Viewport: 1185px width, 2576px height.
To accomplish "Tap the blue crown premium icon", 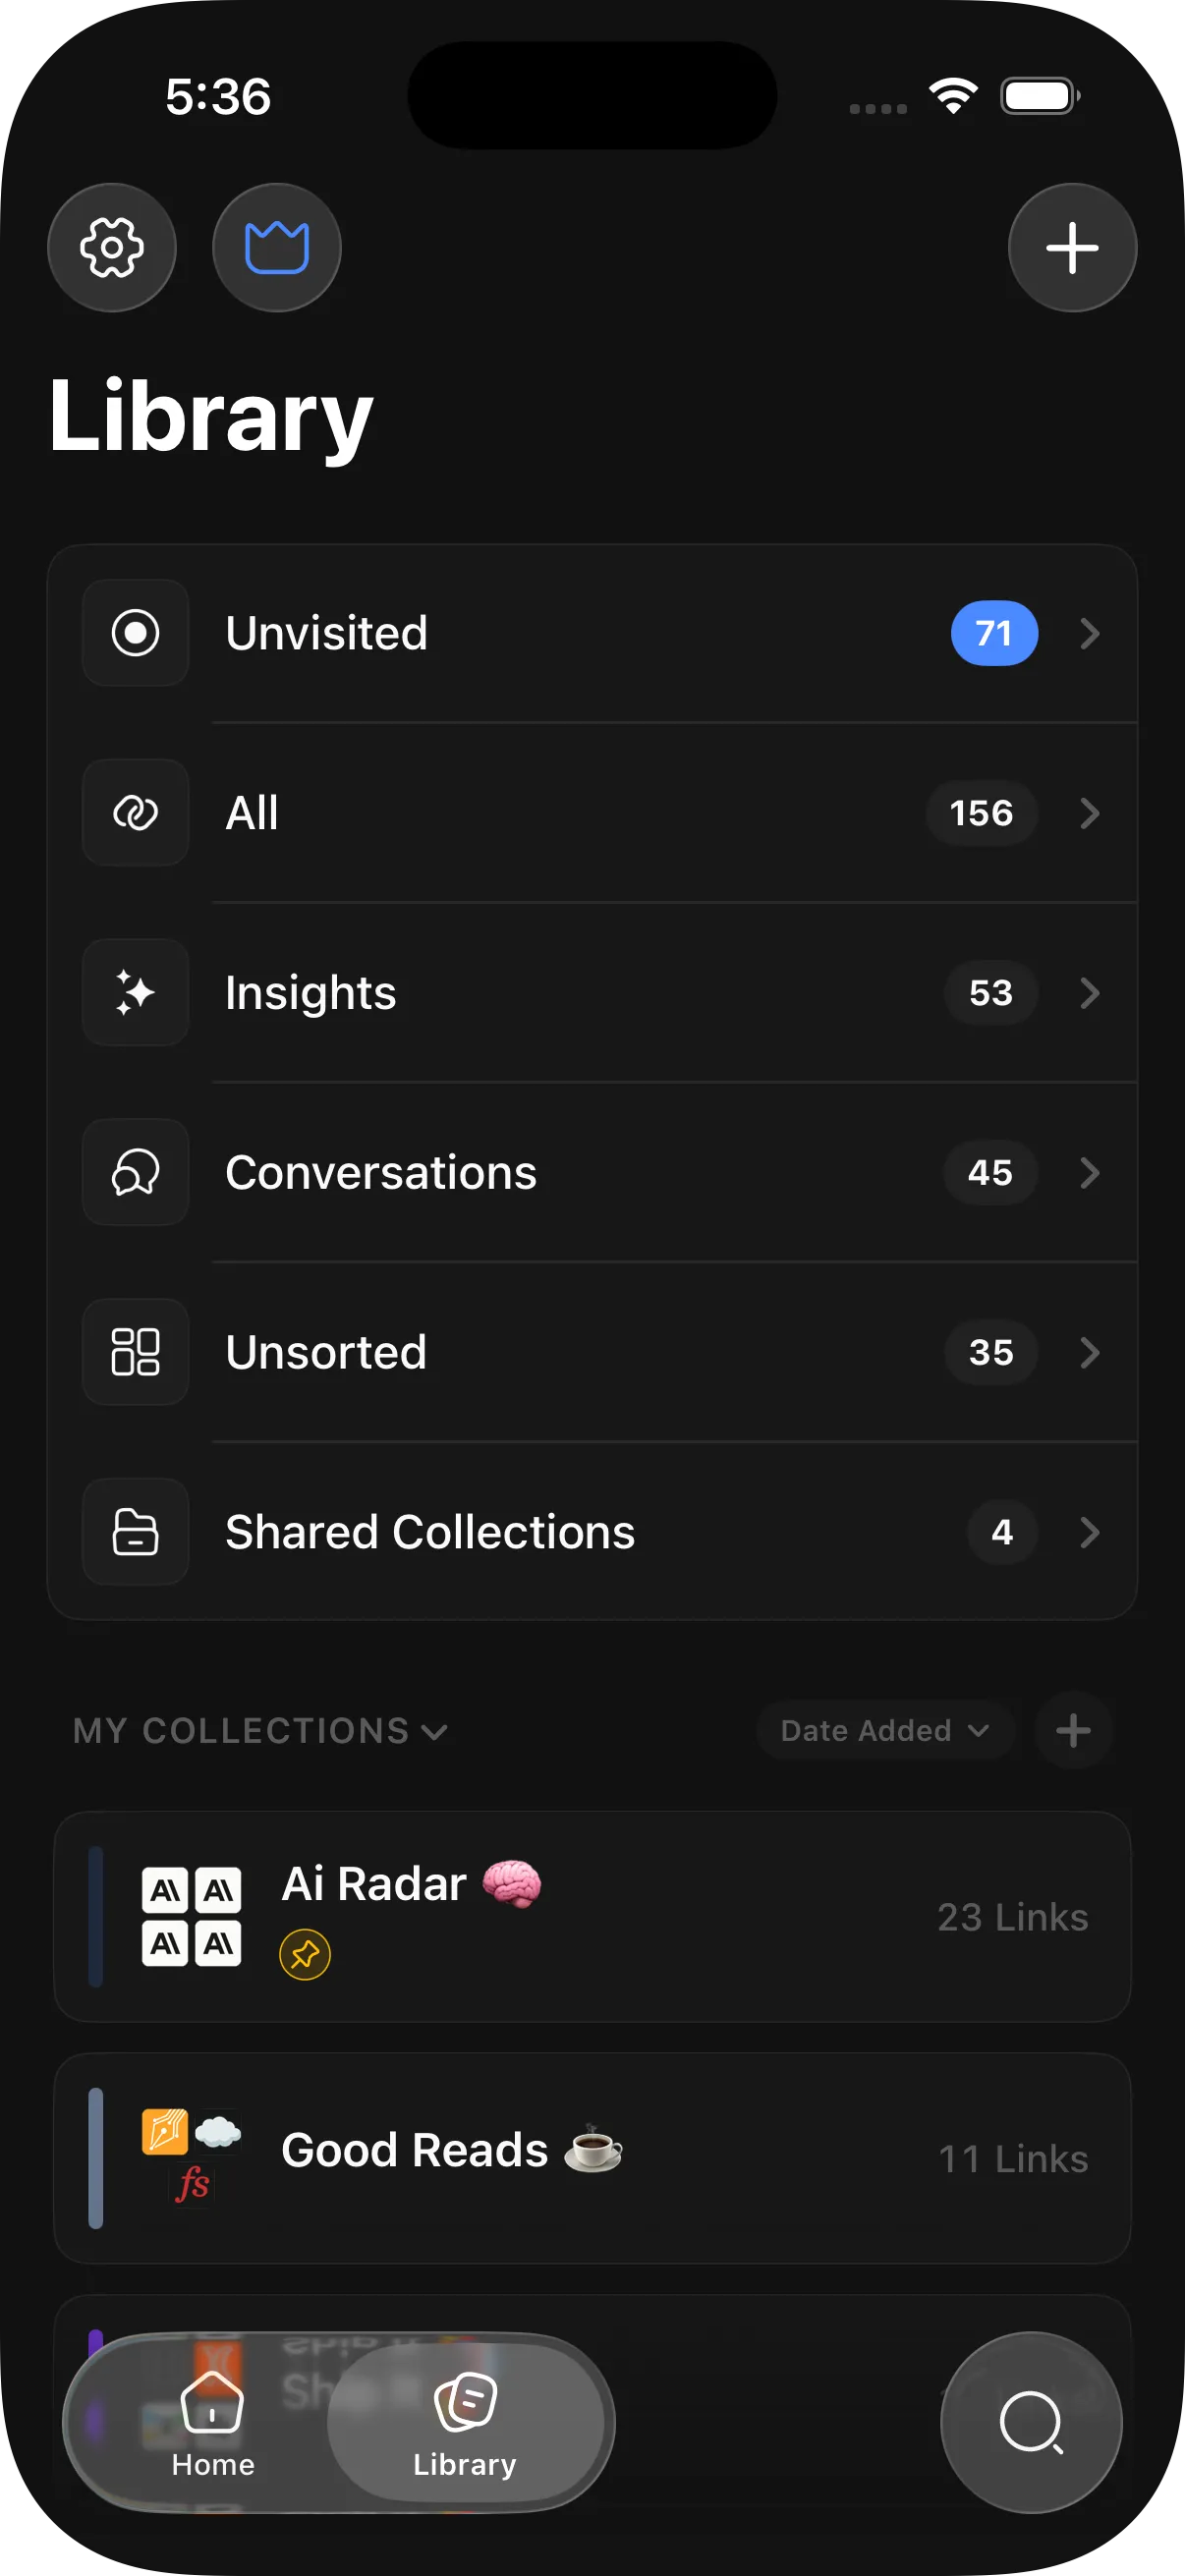I will tap(277, 248).
